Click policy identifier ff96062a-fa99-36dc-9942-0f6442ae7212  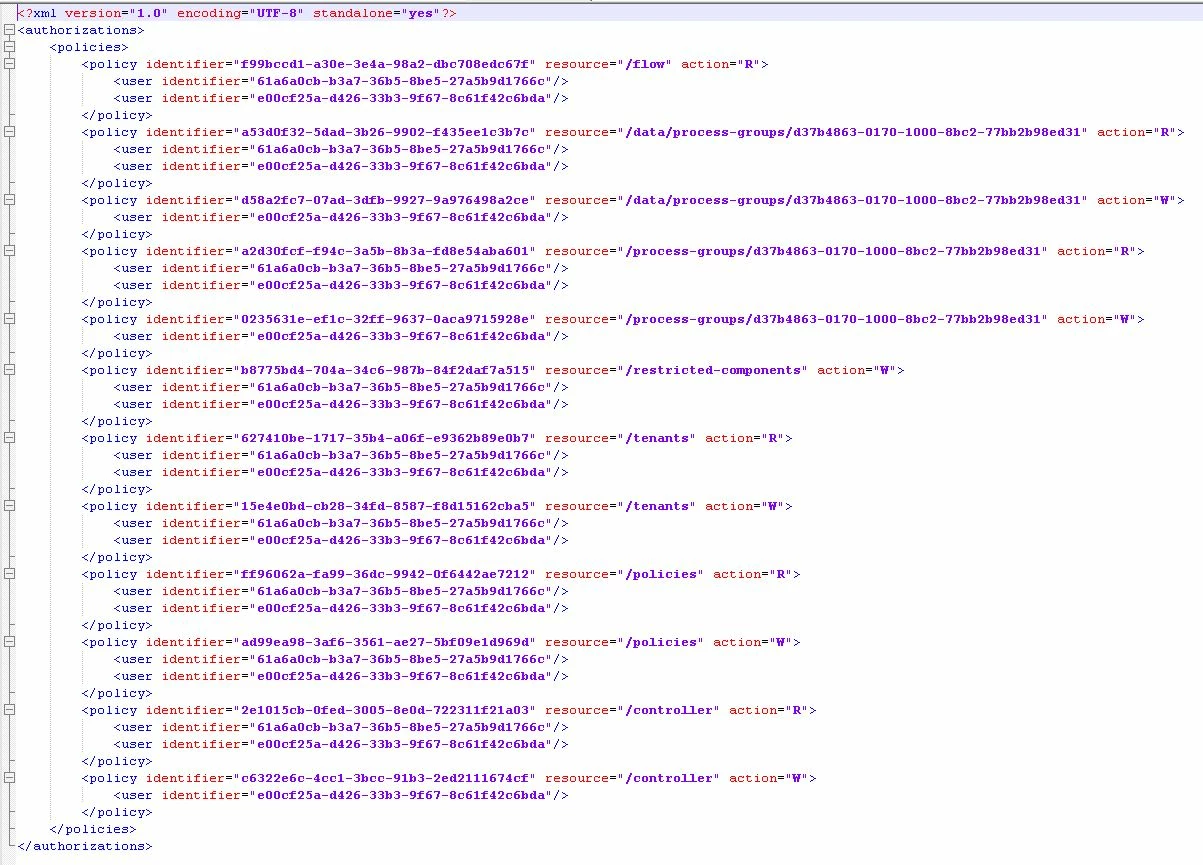(385, 574)
